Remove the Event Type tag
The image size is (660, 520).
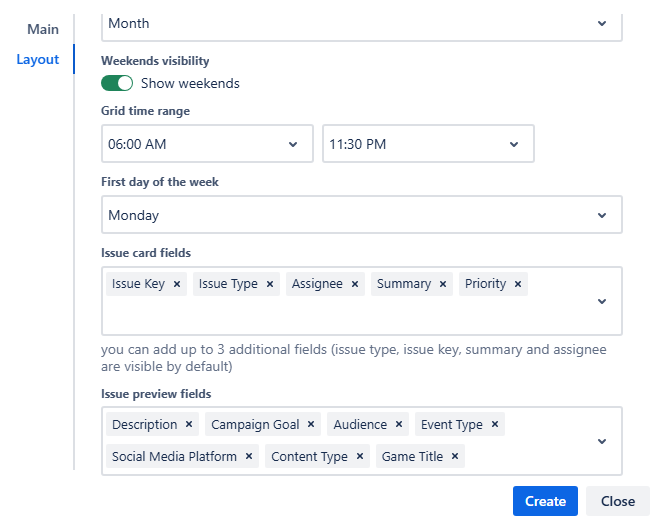tap(495, 425)
